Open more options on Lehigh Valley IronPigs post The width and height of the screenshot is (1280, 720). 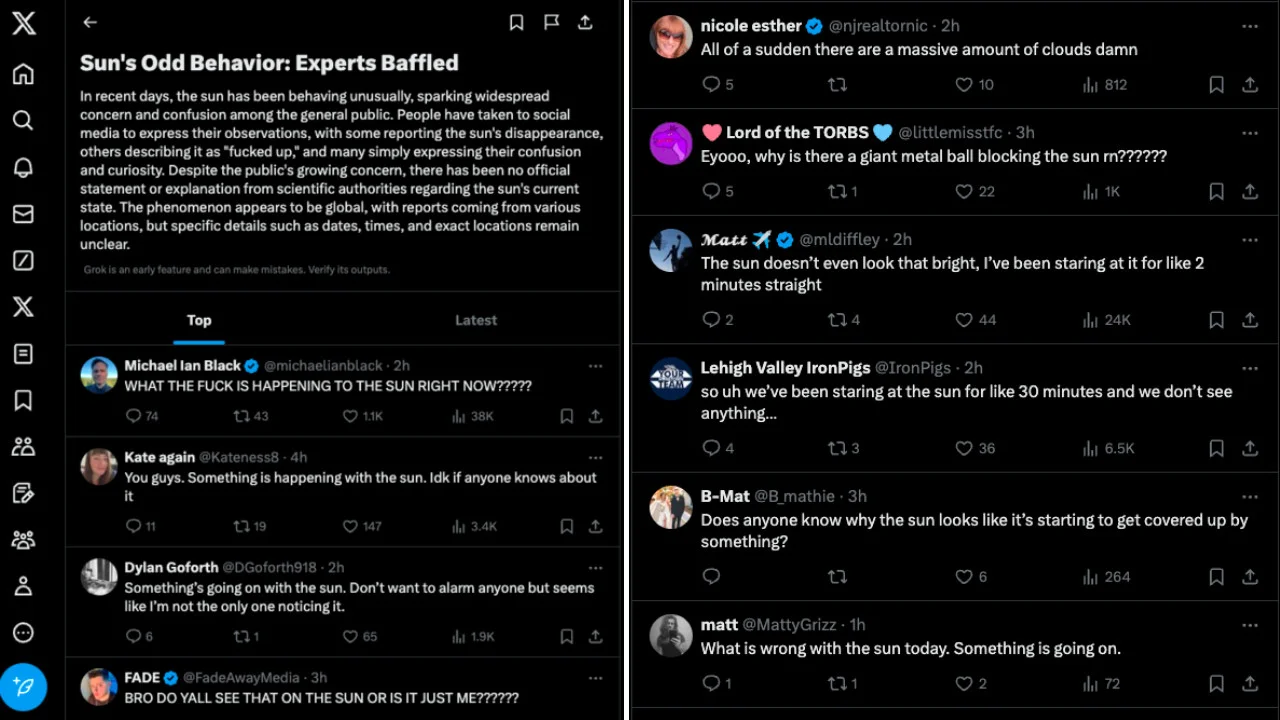coord(1249,368)
